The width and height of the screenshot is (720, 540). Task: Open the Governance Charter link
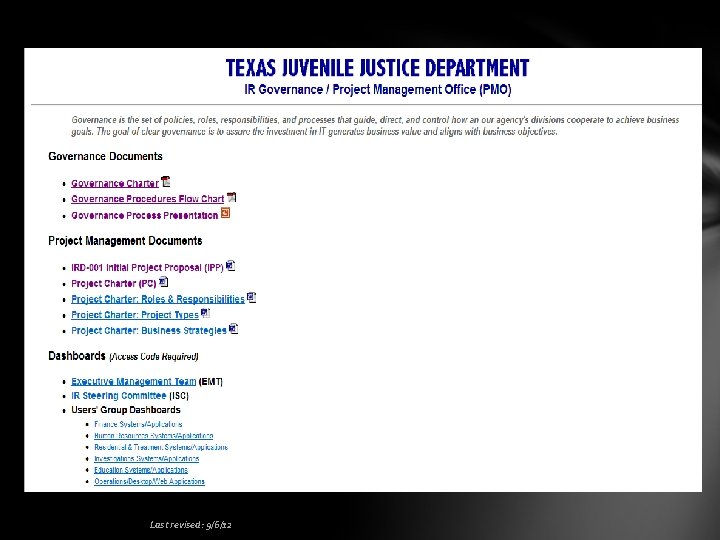(115, 184)
